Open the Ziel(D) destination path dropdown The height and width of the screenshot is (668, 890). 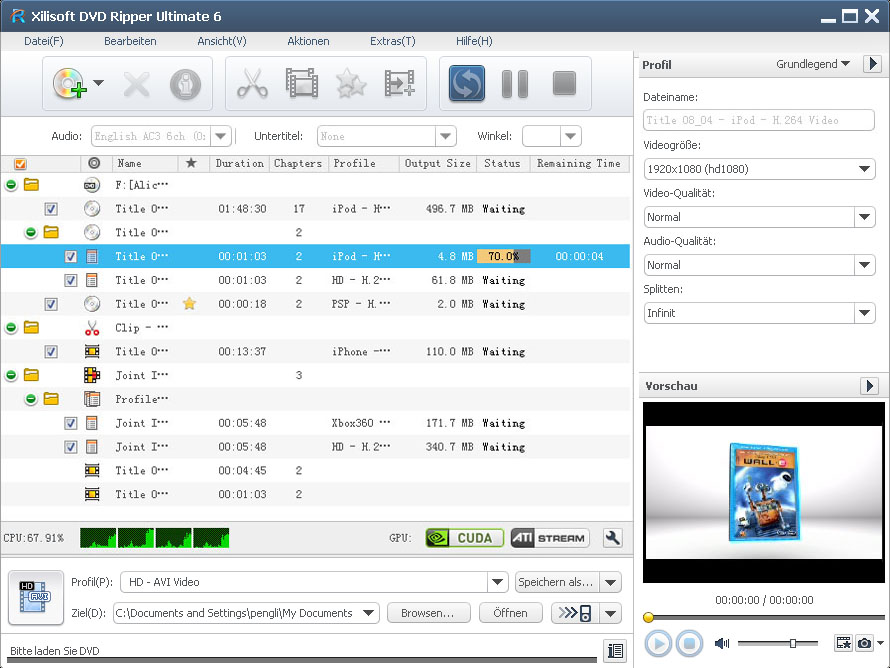pyautogui.click(x=368, y=613)
